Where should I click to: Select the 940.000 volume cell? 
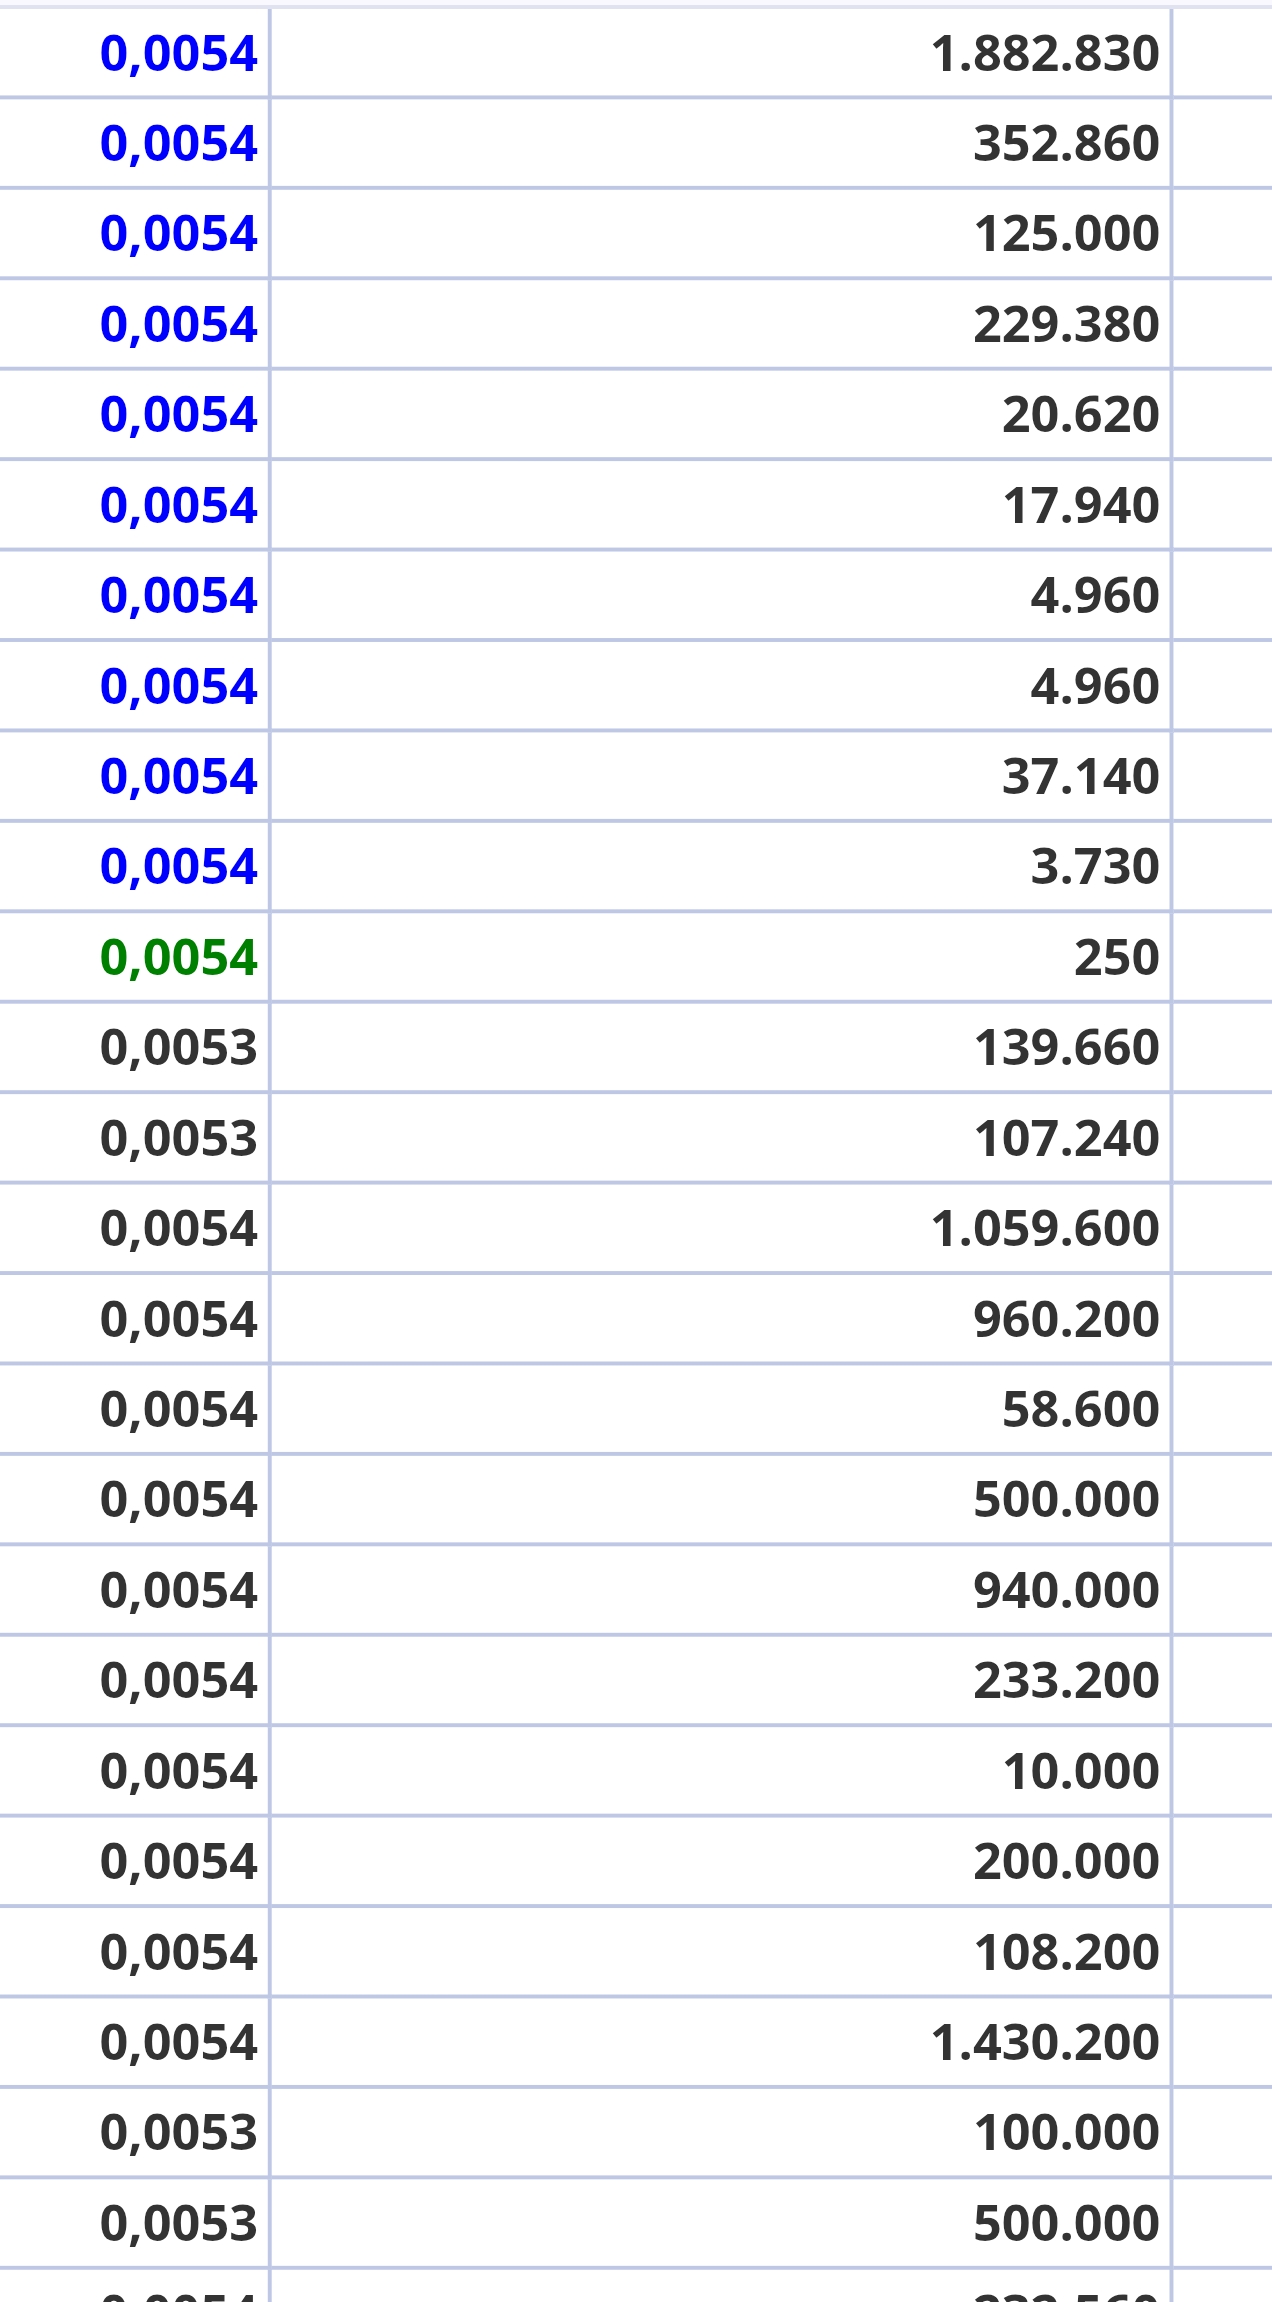click(x=1065, y=1591)
